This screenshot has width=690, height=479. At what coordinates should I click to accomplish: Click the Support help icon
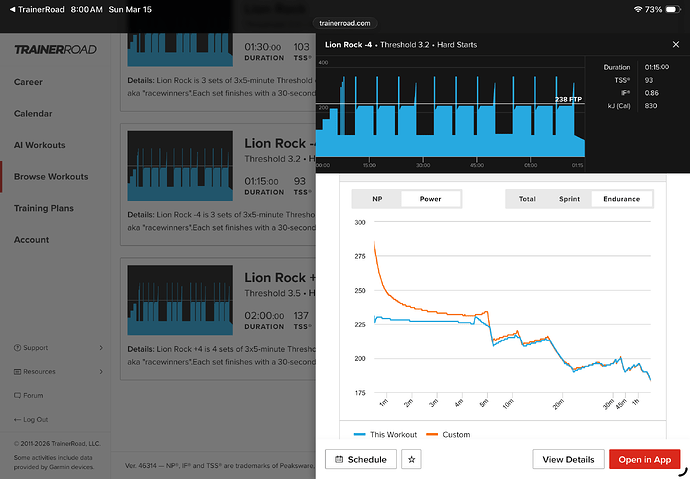(x=17, y=347)
